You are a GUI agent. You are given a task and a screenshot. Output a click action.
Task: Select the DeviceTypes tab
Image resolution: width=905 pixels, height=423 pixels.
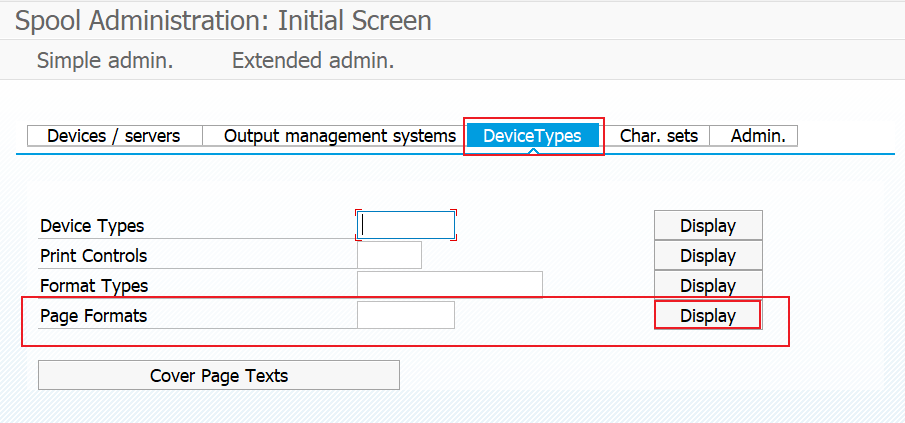[x=532, y=136]
